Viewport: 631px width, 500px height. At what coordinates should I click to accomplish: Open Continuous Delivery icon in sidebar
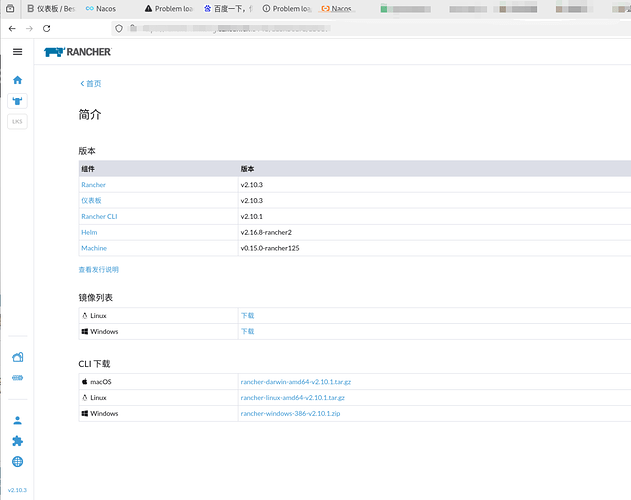pyautogui.click(x=17, y=378)
